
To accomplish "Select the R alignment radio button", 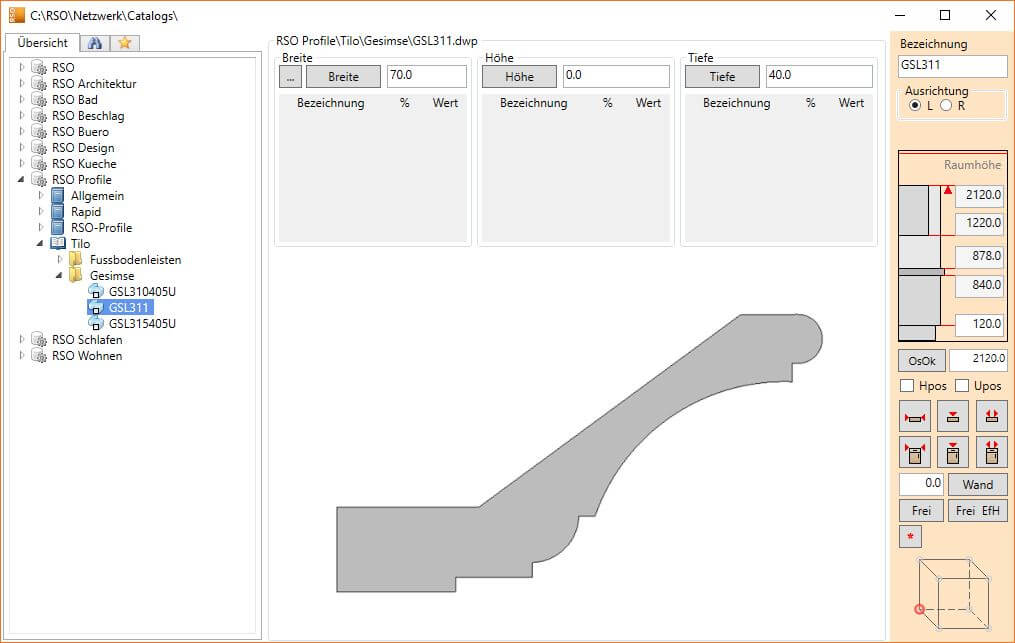I will 945,106.
